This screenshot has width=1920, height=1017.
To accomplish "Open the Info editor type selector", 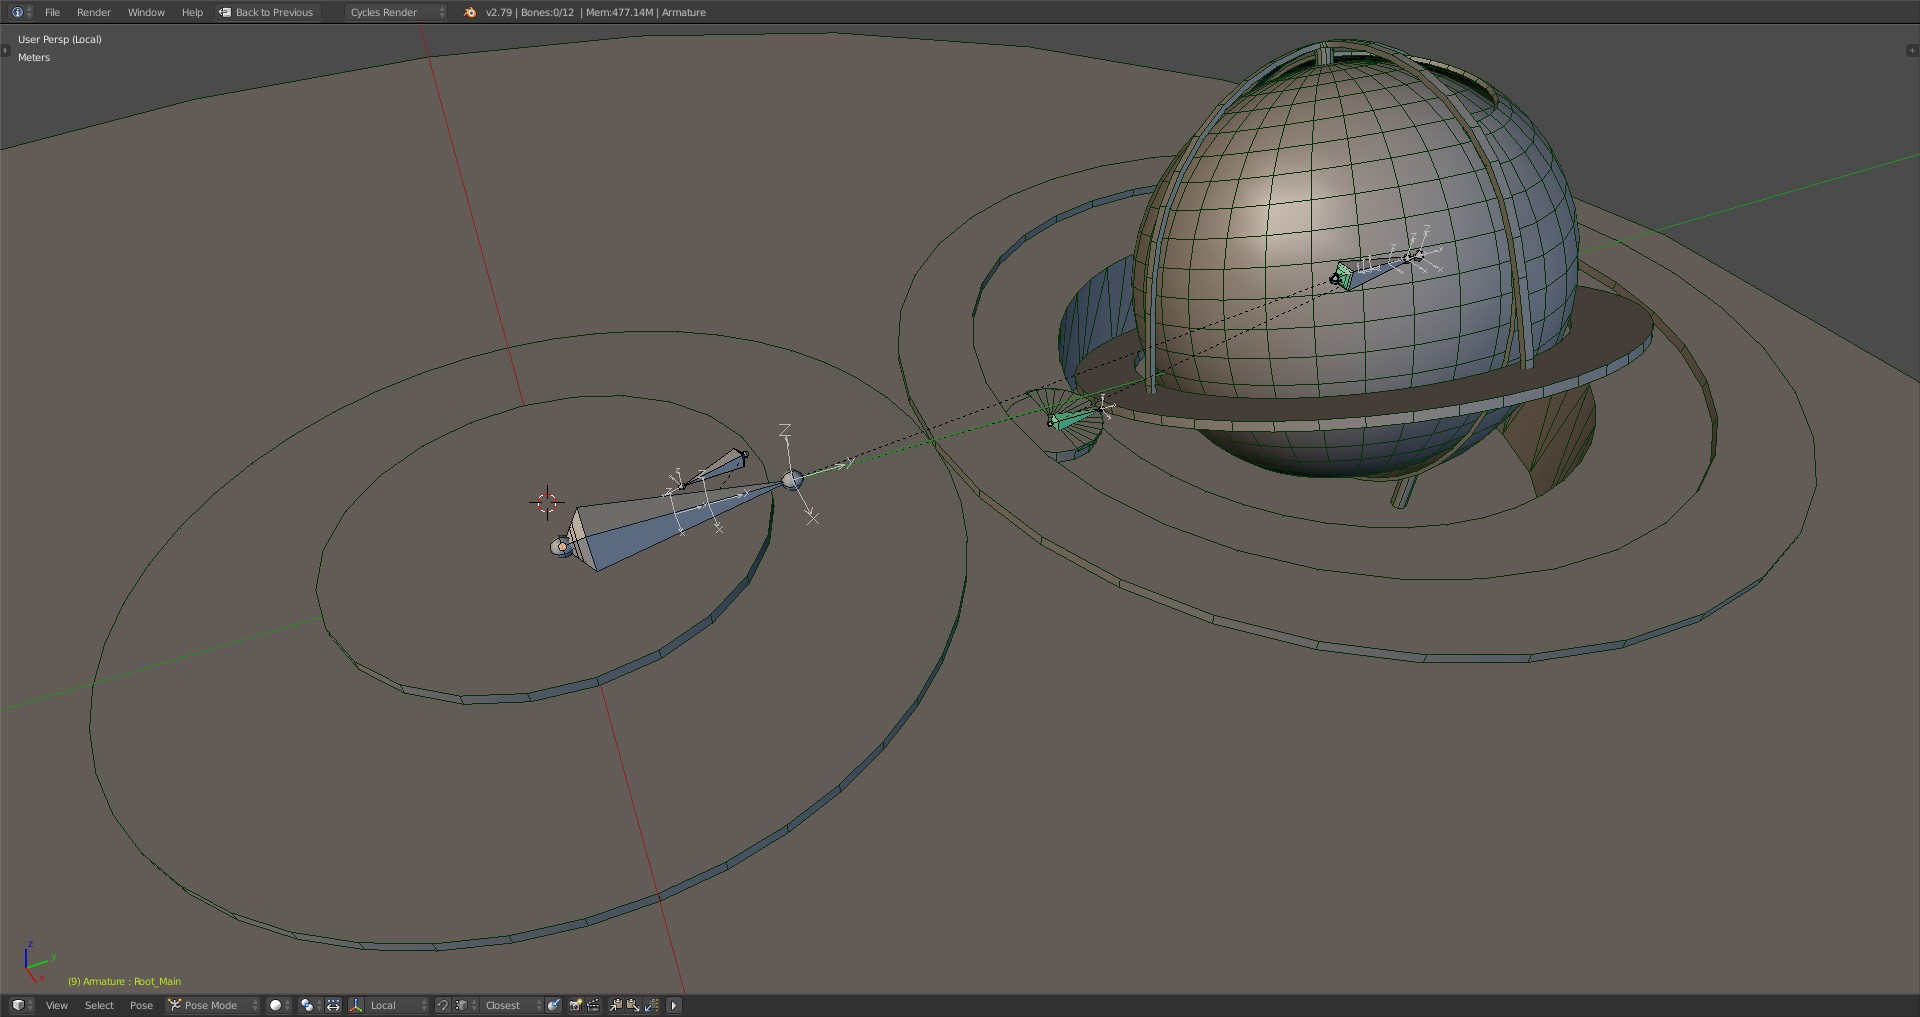I will tap(21, 12).
